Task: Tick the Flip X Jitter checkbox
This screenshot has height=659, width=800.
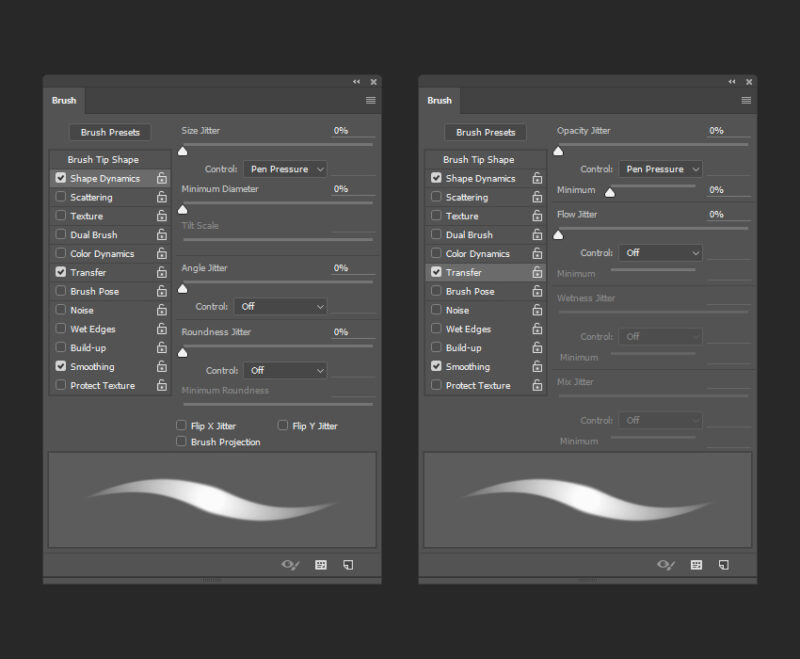Action: [182, 426]
